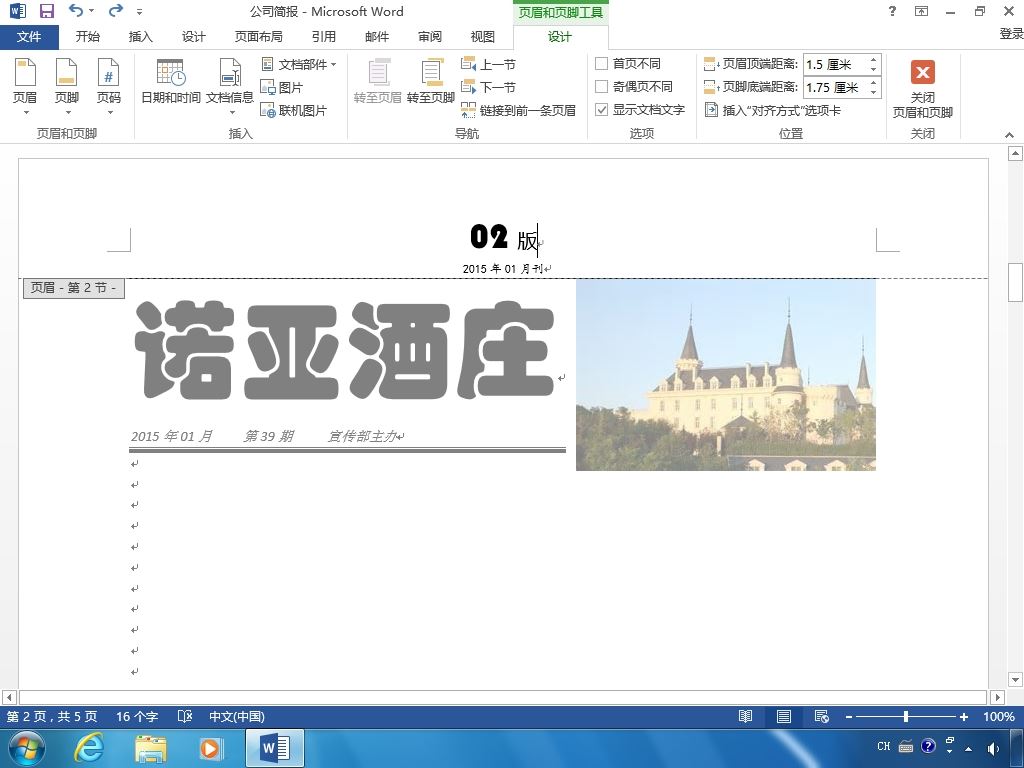The width and height of the screenshot is (1024, 768).
Task: Click the header text 02 版
Action: (504, 238)
